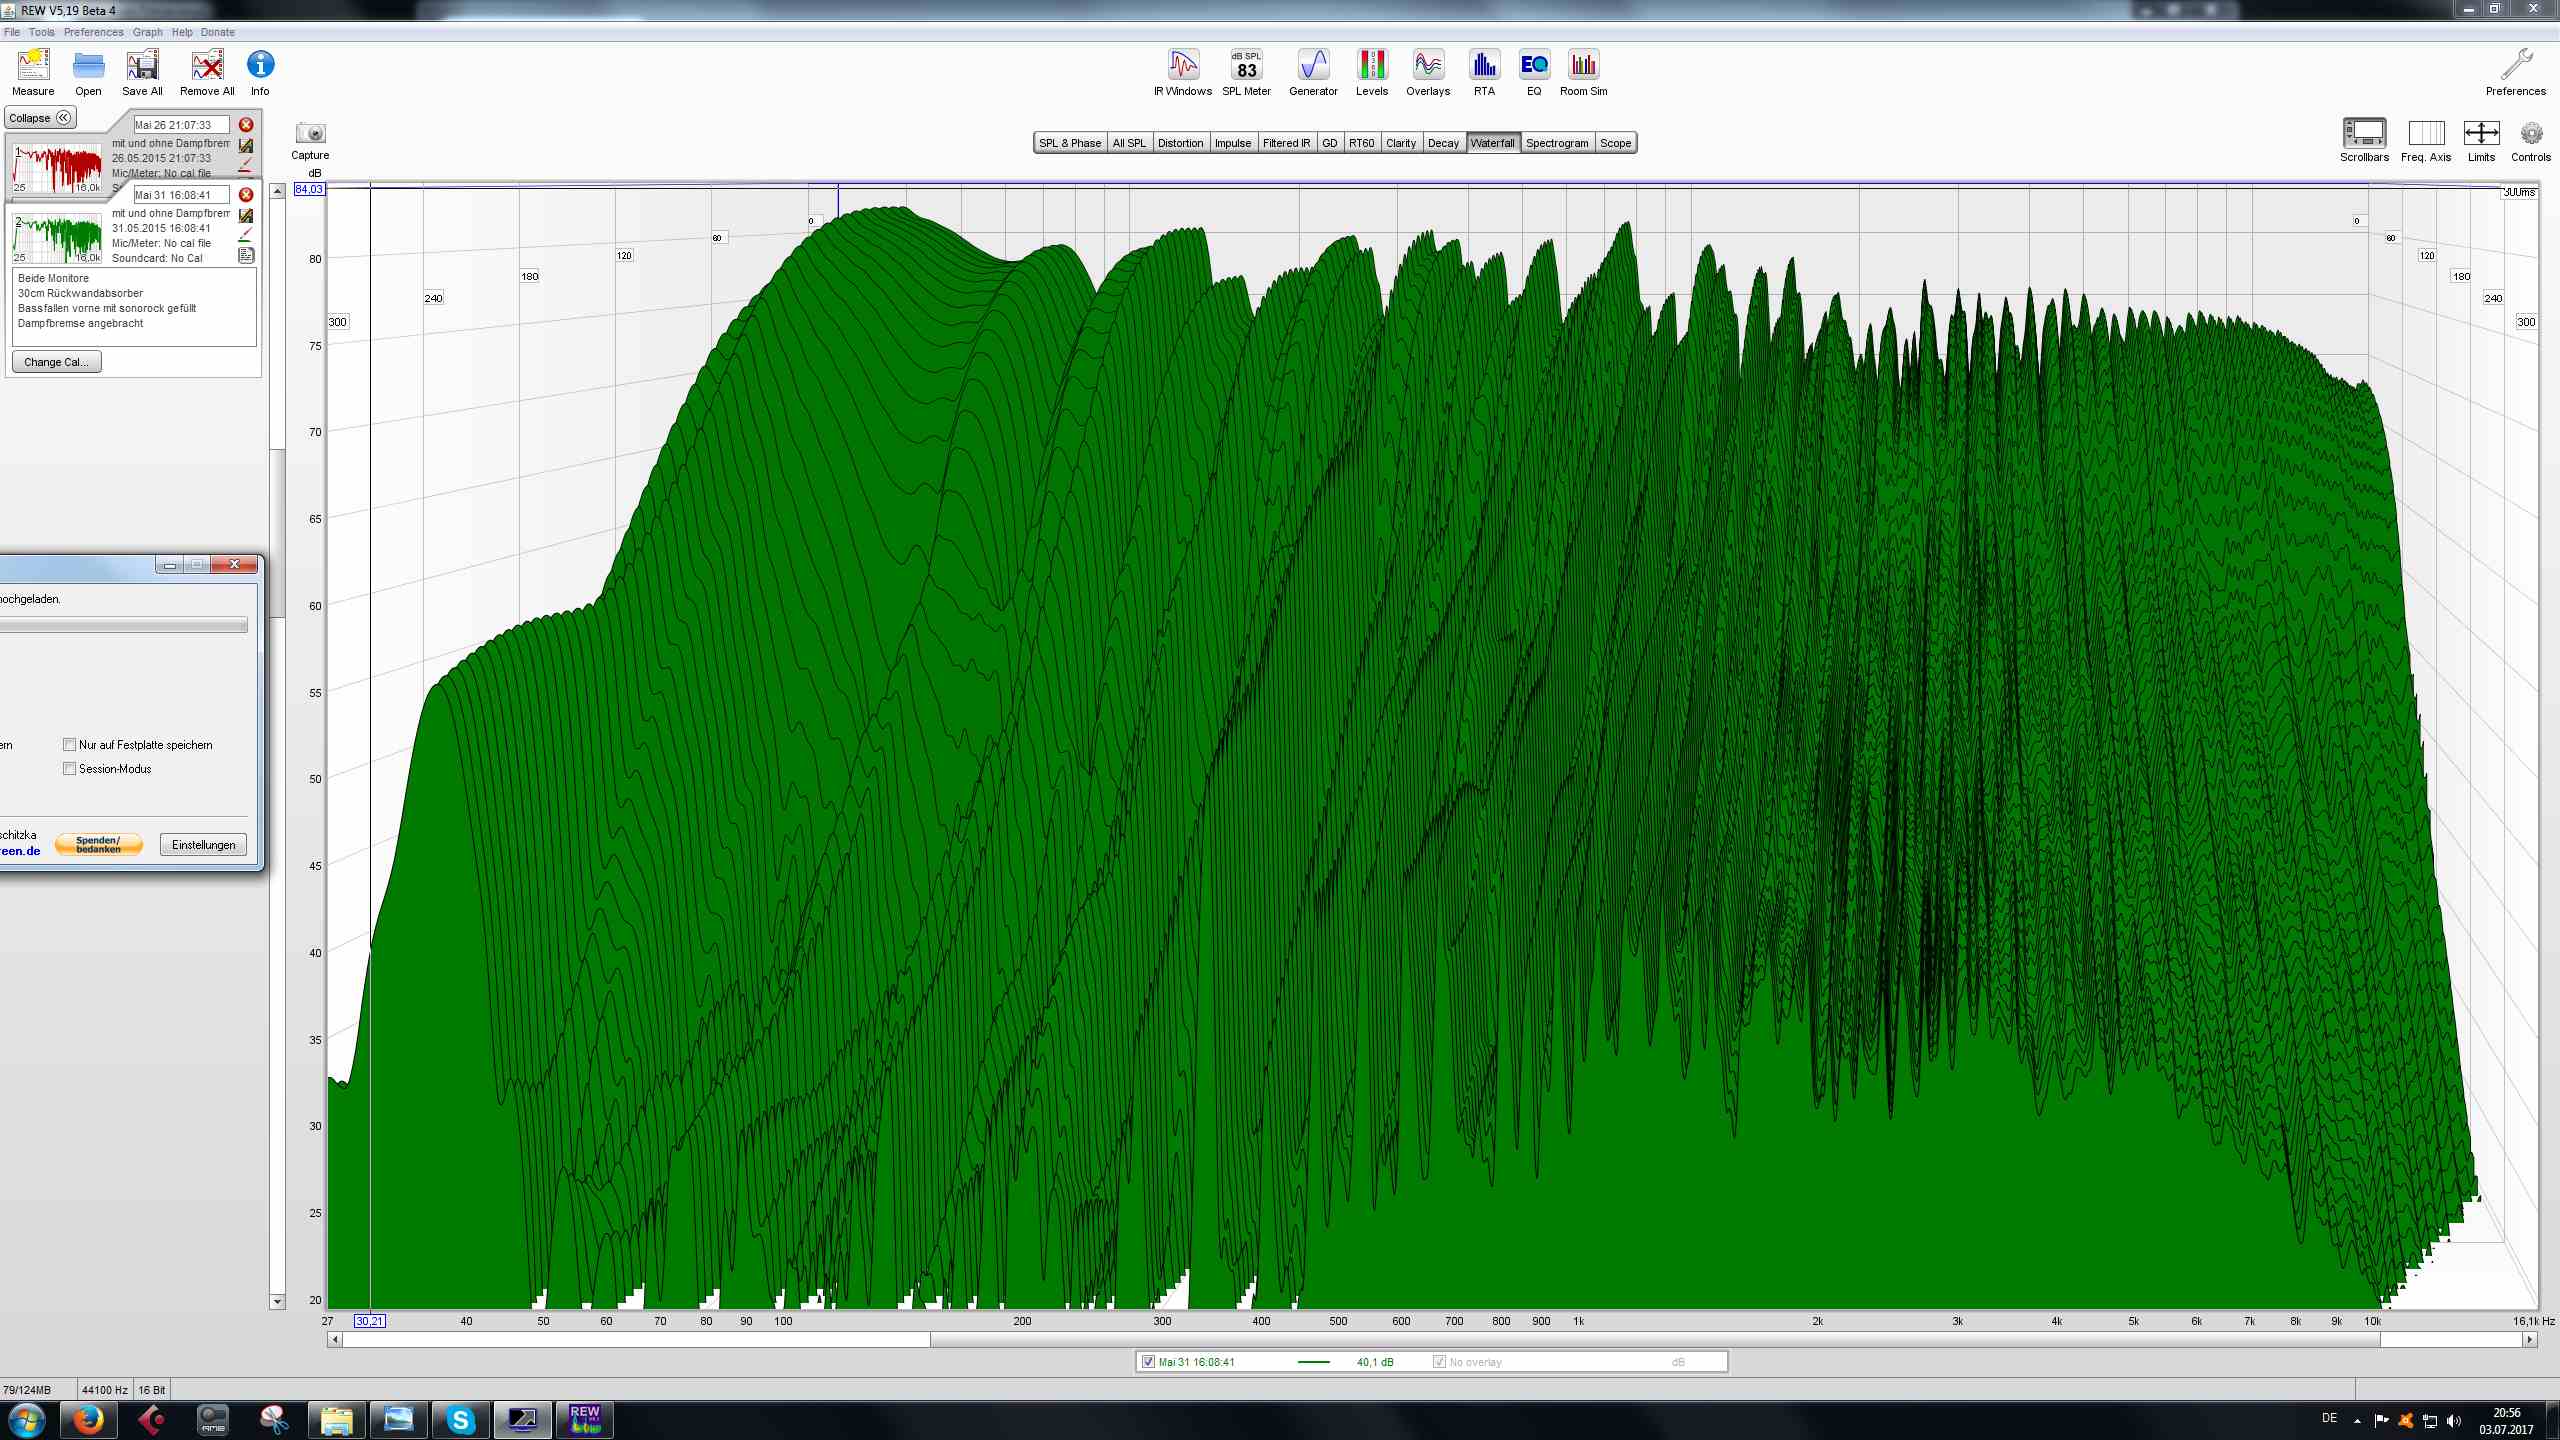The image size is (2560, 1440).
Task: Click save icon of Mai 31 measurement
Action: (x=246, y=216)
